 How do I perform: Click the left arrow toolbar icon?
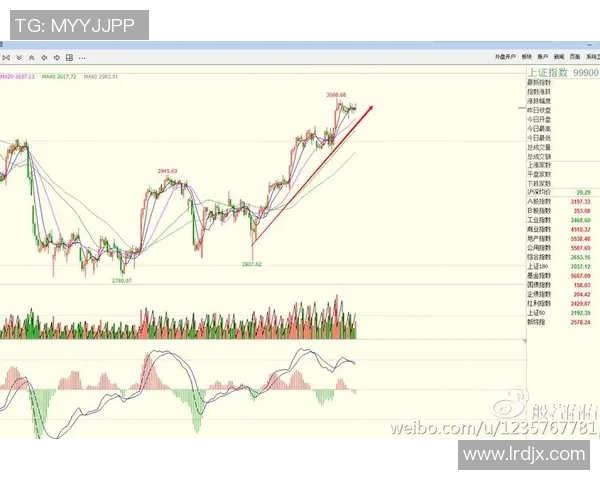coord(44,58)
